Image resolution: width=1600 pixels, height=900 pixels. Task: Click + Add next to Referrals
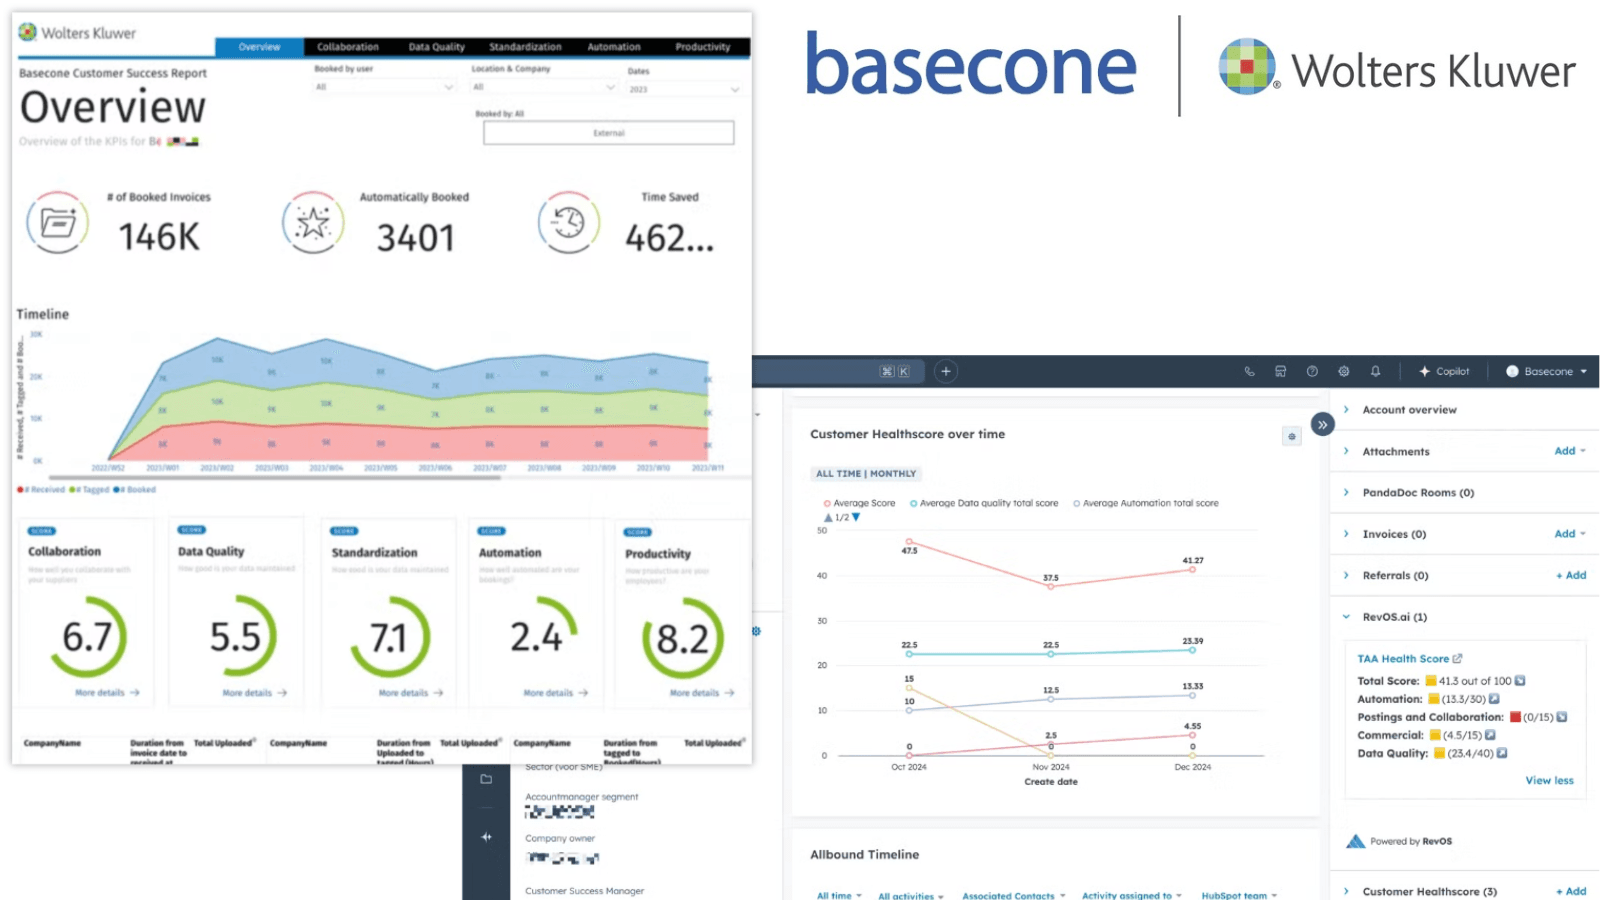pos(1571,575)
